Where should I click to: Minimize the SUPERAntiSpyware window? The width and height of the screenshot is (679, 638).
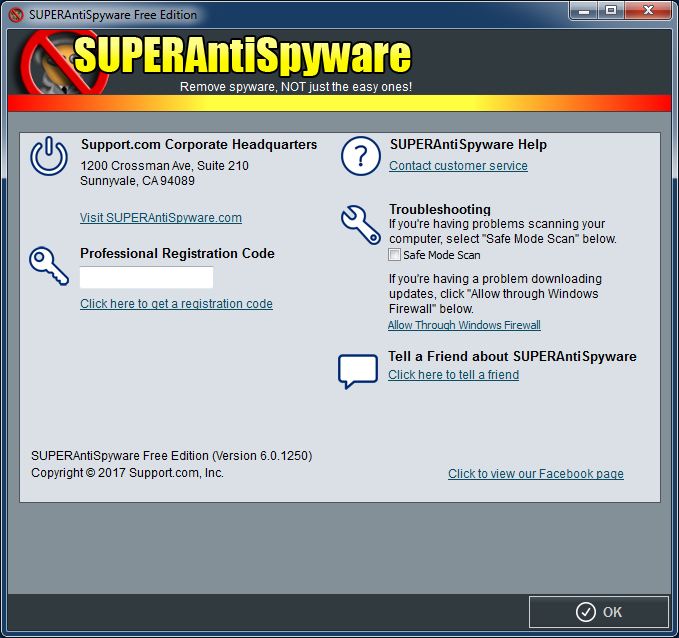pos(583,10)
